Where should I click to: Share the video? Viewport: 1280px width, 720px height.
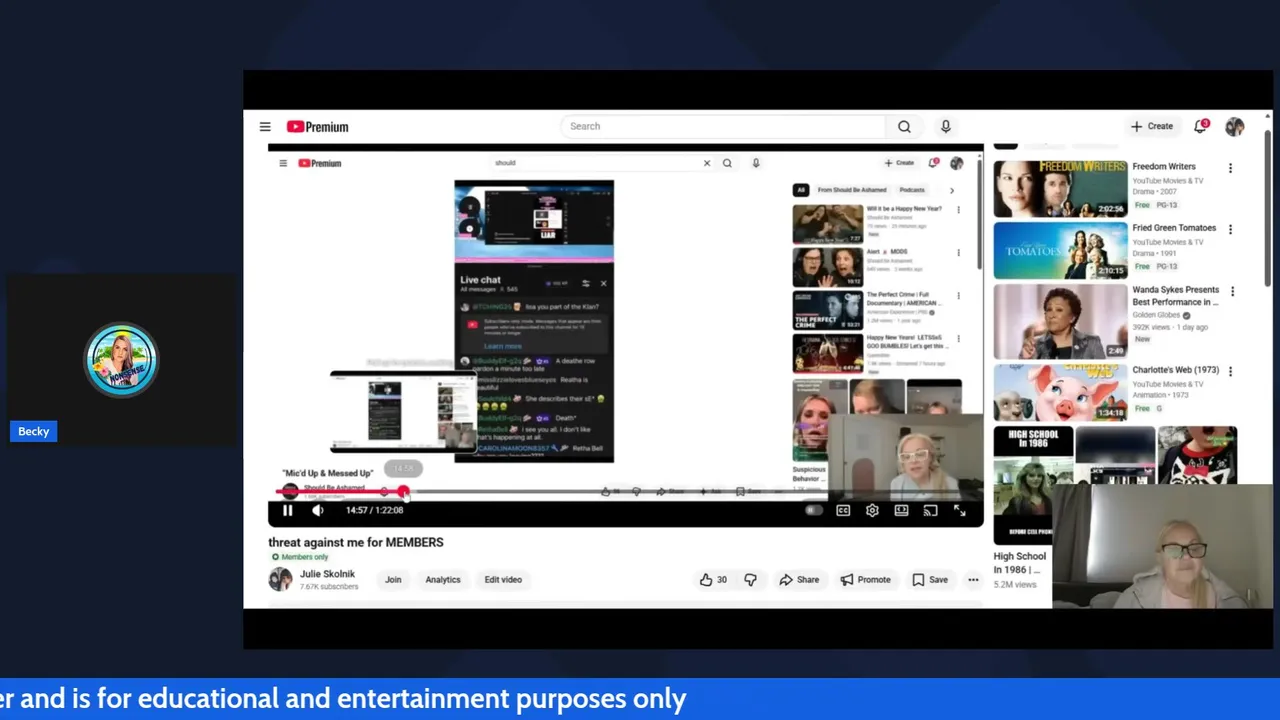(799, 579)
